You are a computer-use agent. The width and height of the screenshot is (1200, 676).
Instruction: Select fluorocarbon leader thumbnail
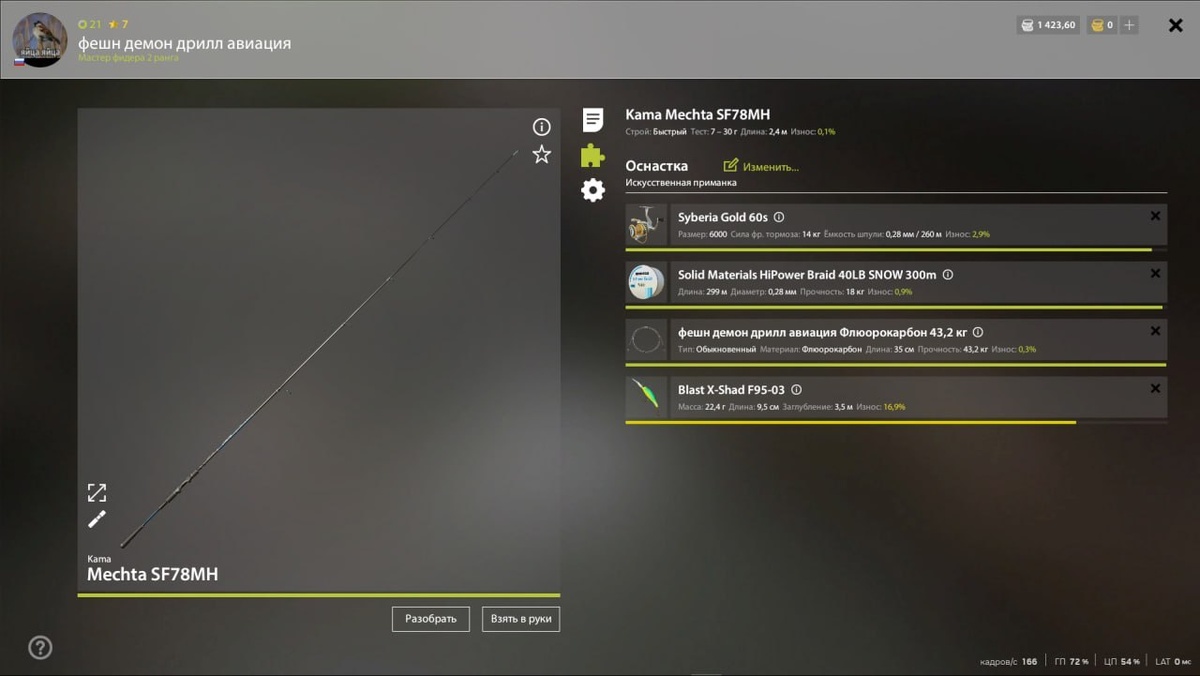(x=646, y=340)
